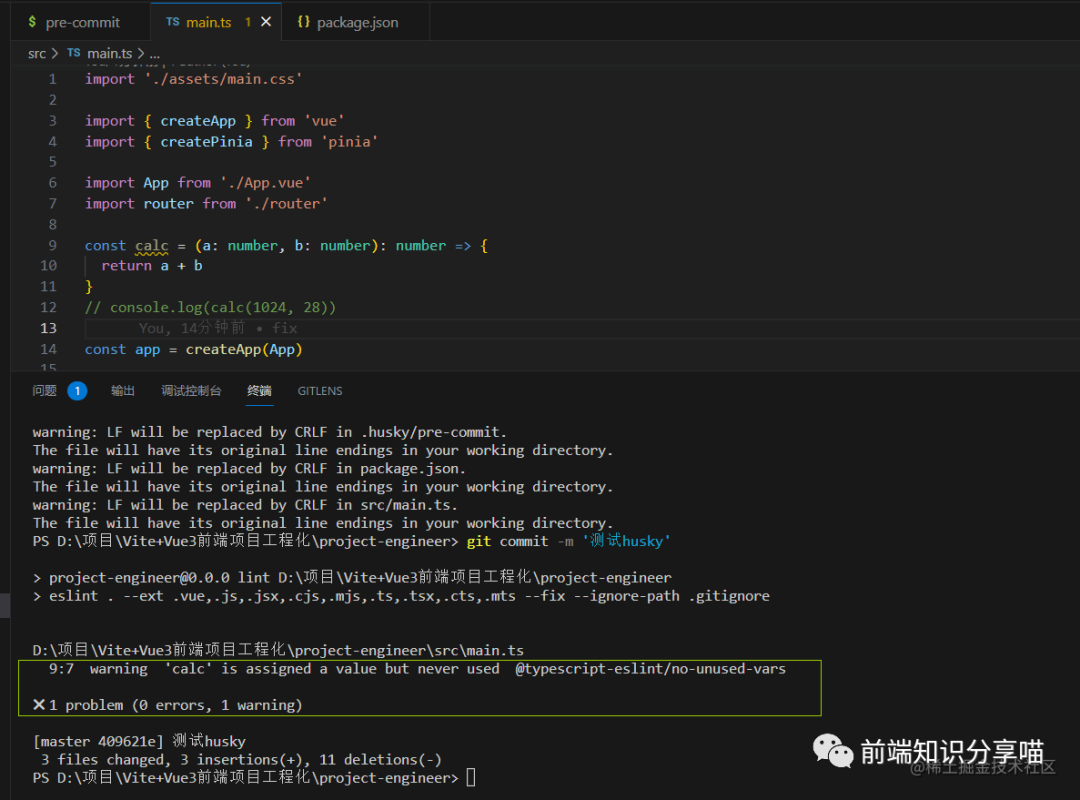Open the 调试控制台 debug console tab
The image size is (1080, 800).
(191, 391)
